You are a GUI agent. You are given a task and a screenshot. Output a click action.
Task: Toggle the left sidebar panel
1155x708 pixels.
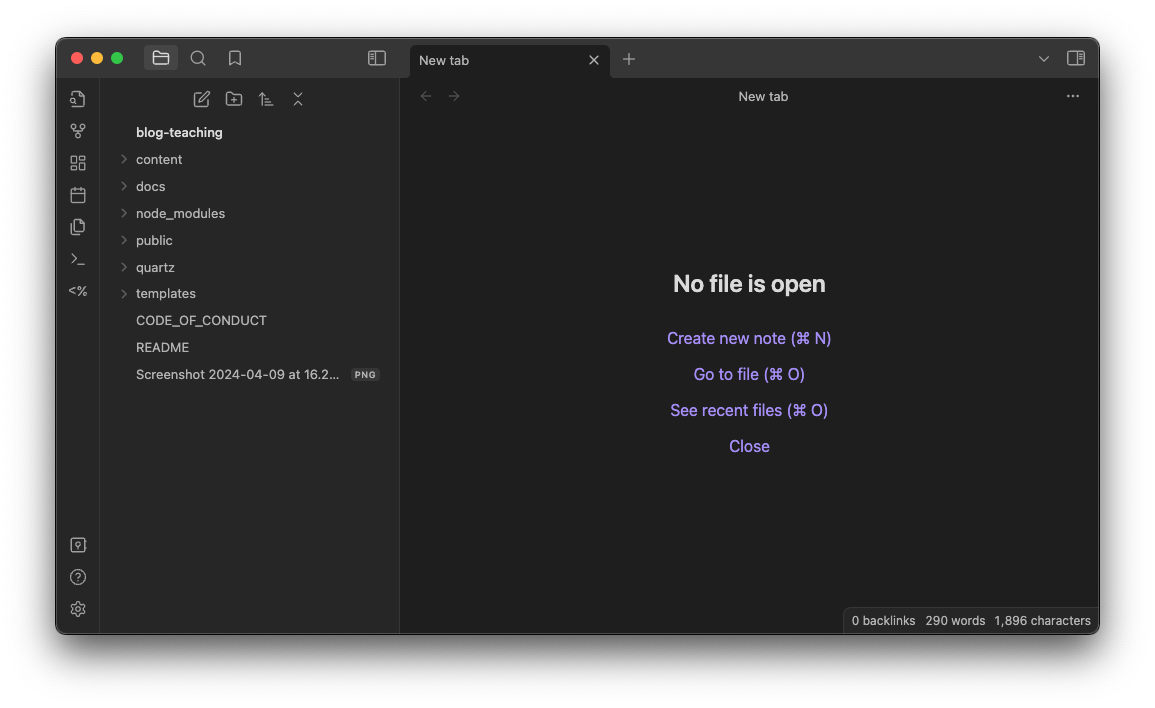tap(376, 58)
